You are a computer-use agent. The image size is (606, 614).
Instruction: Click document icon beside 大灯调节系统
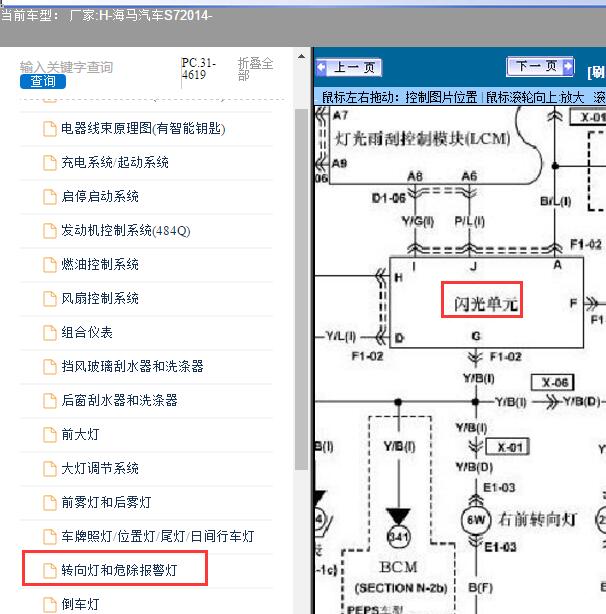(50, 469)
